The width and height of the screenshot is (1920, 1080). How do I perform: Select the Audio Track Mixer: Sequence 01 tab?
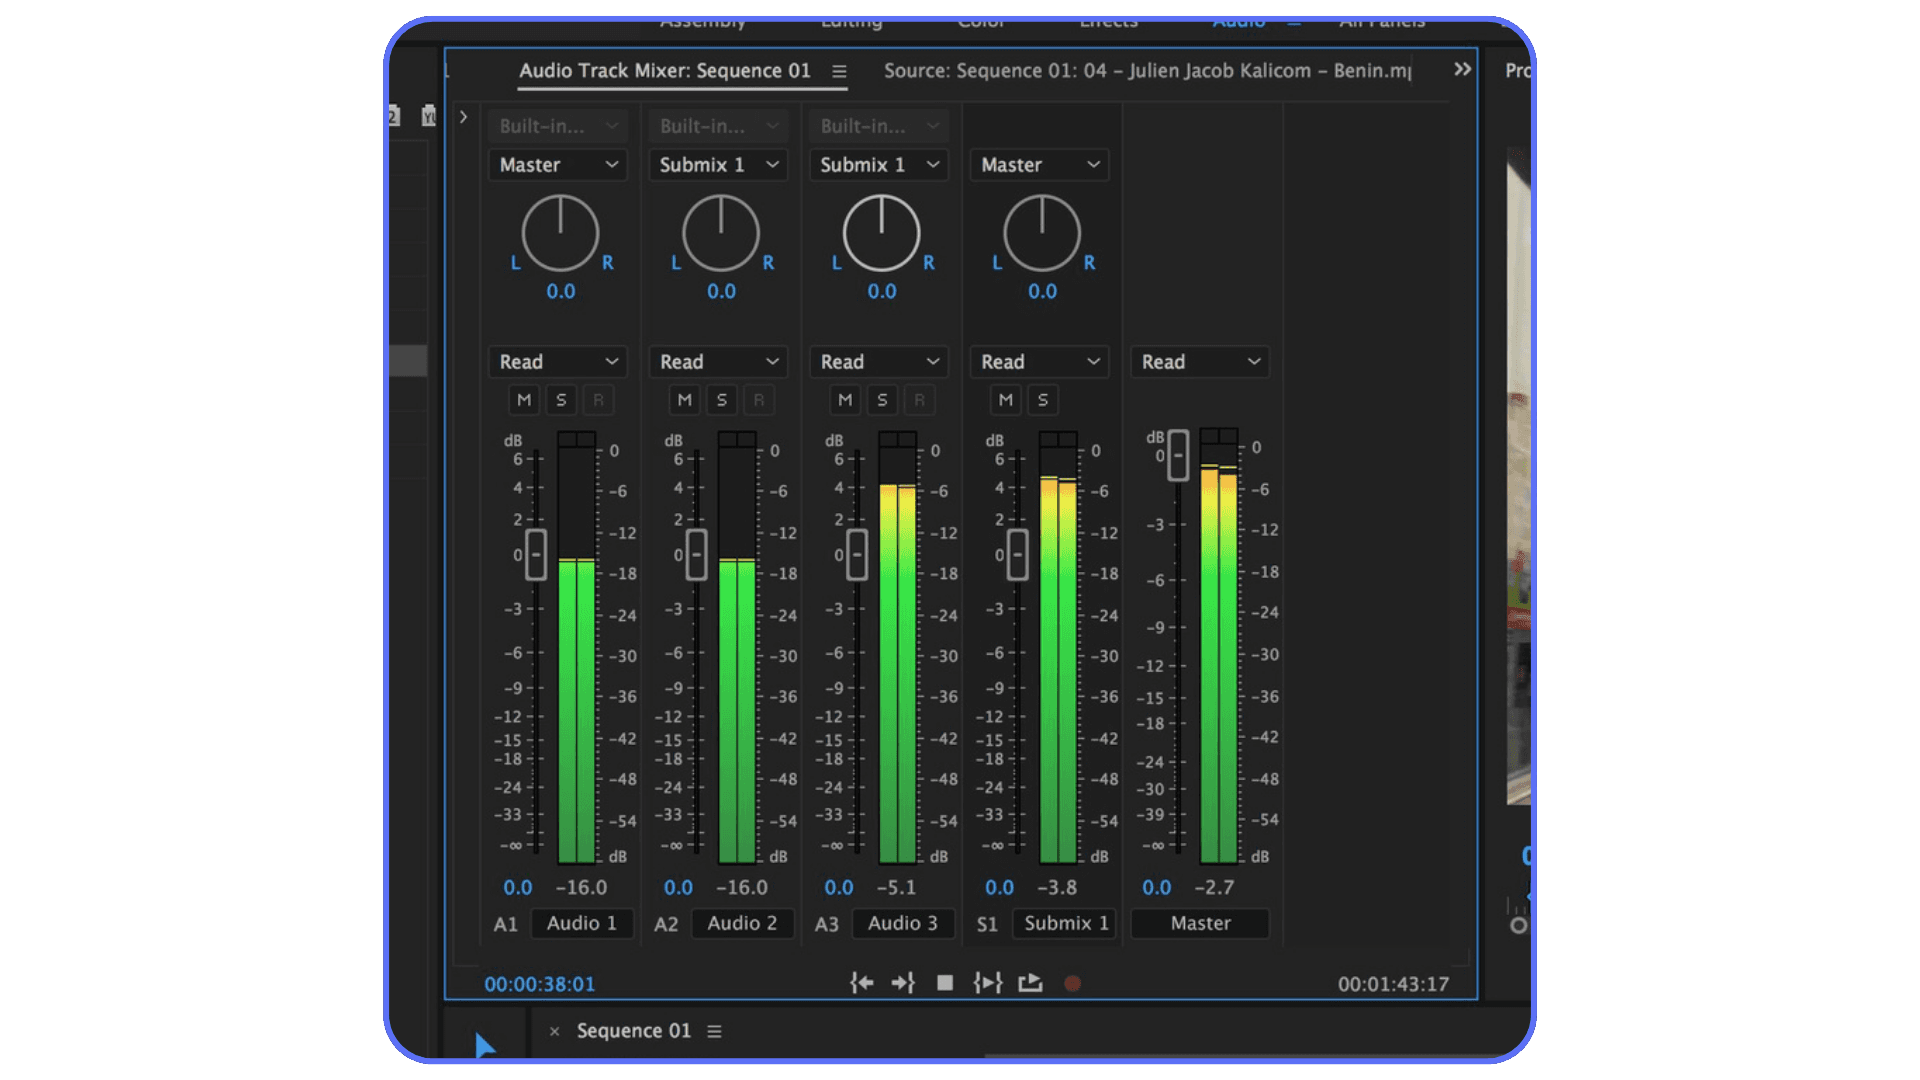pos(665,71)
